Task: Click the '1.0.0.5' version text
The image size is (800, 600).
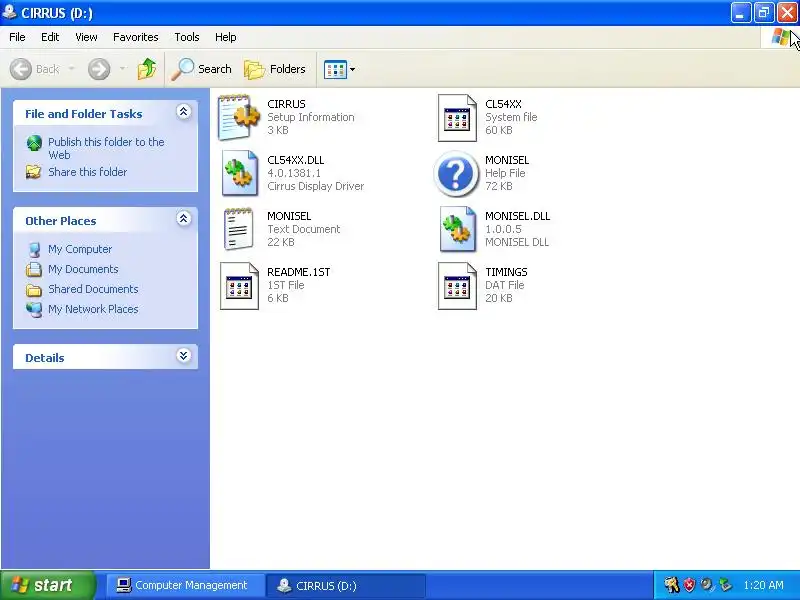Action: [x=503, y=229]
